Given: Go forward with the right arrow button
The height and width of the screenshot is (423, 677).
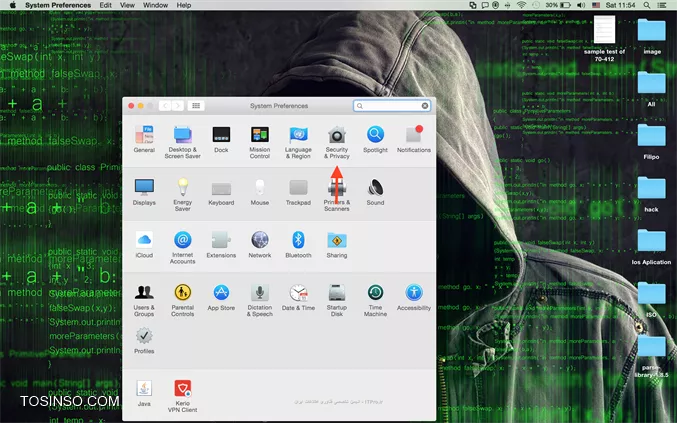Looking at the screenshot, I should click(177, 106).
